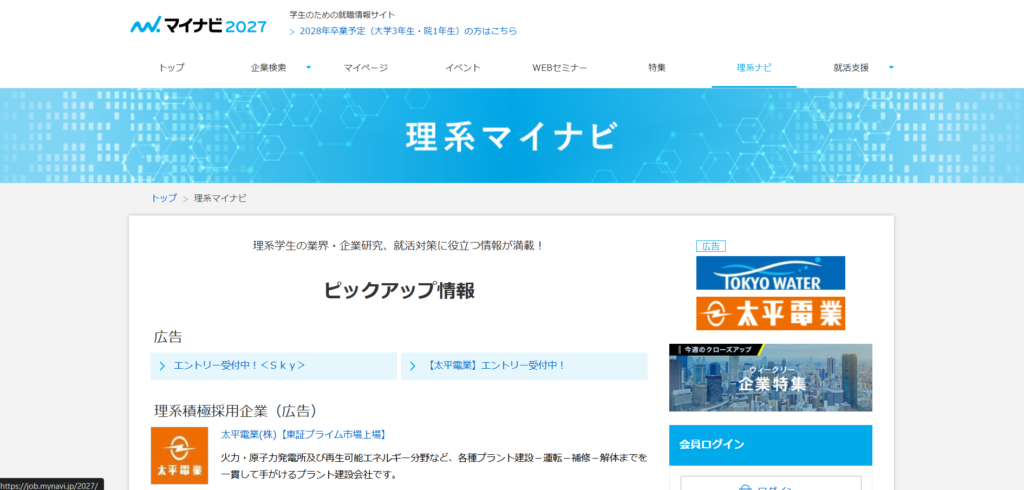Open the ウィークリー企業特集 banner
The width and height of the screenshot is (1024, 490).
pos(770,377)
